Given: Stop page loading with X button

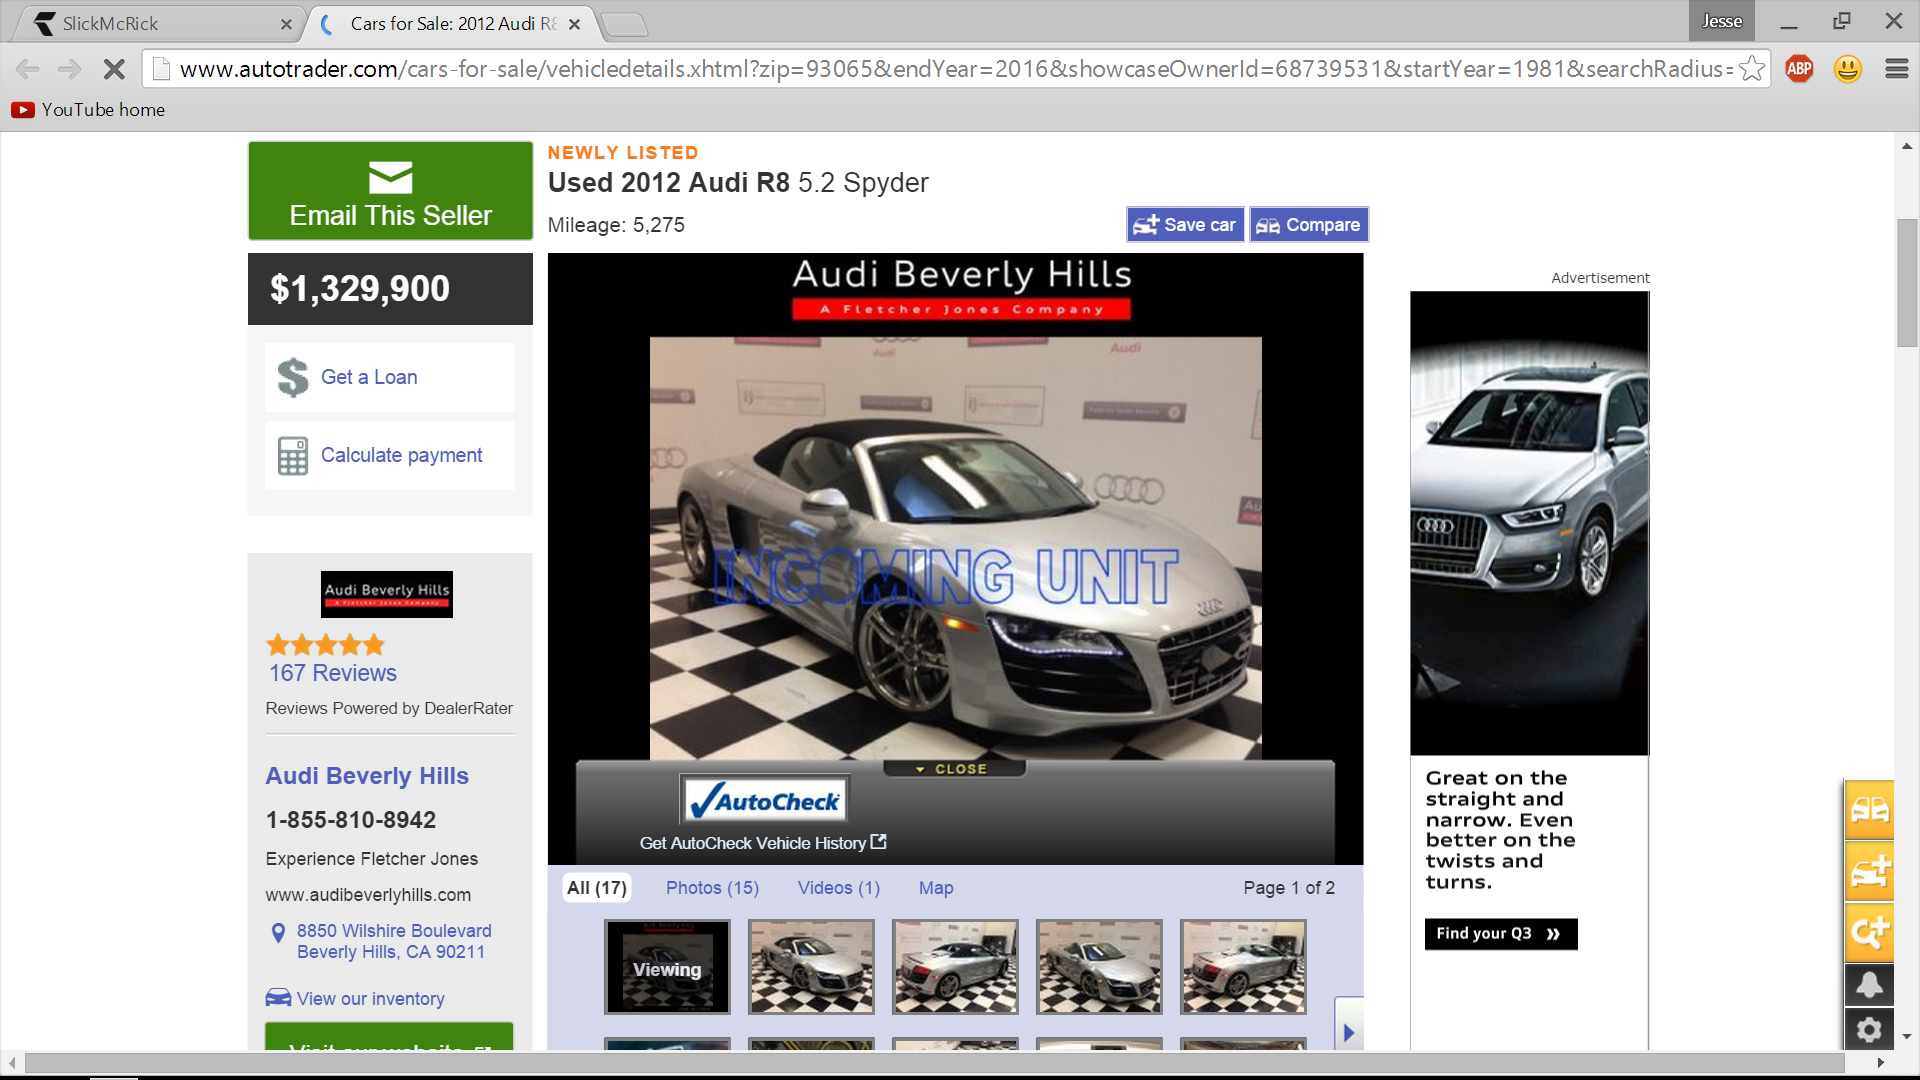Looking at the screenshot, I should pyautogui.click(x=114, y=69).
